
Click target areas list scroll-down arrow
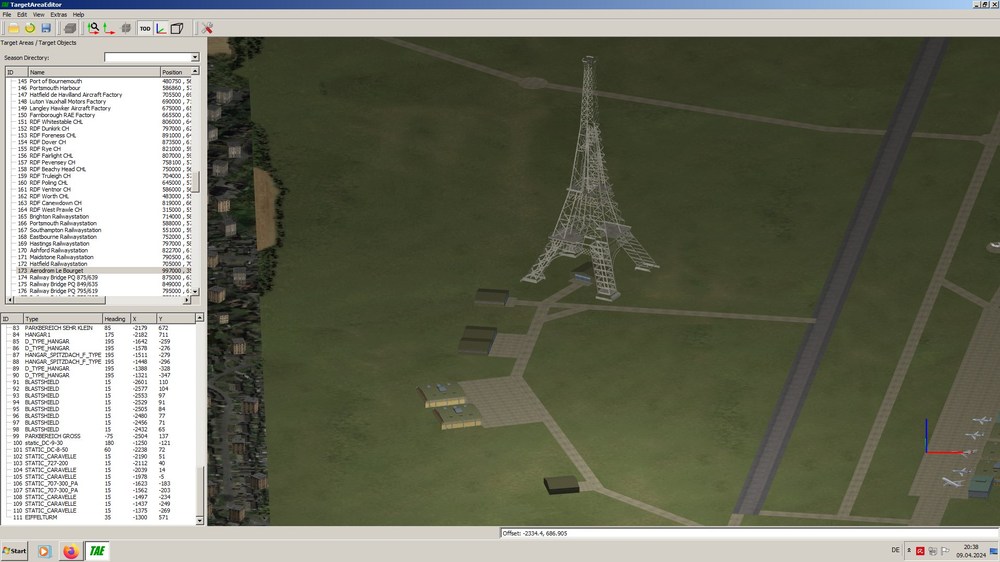[195, 292]
